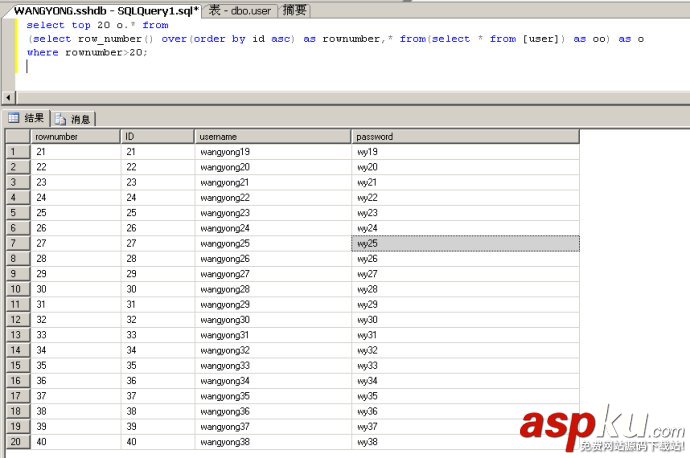Click 'where rownumber>20;' line in editor
The width and height of the screenshot is (690, 458).
tap(87, 52)
